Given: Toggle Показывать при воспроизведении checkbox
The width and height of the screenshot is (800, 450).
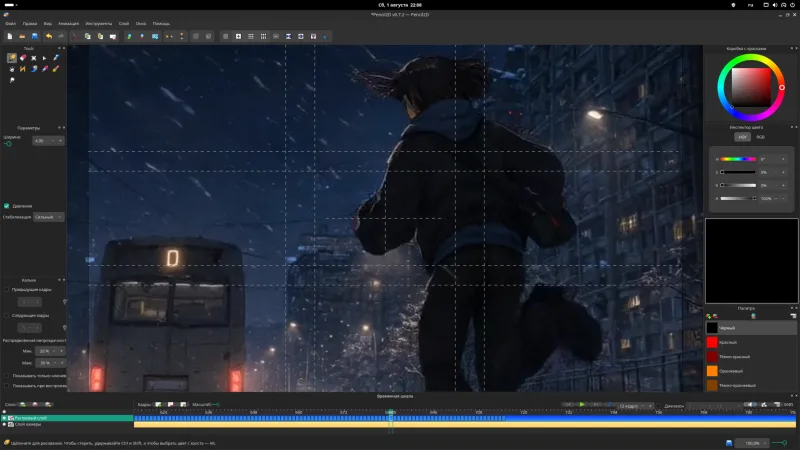Looking at the screenshot, I should click(x=7, y=386).
